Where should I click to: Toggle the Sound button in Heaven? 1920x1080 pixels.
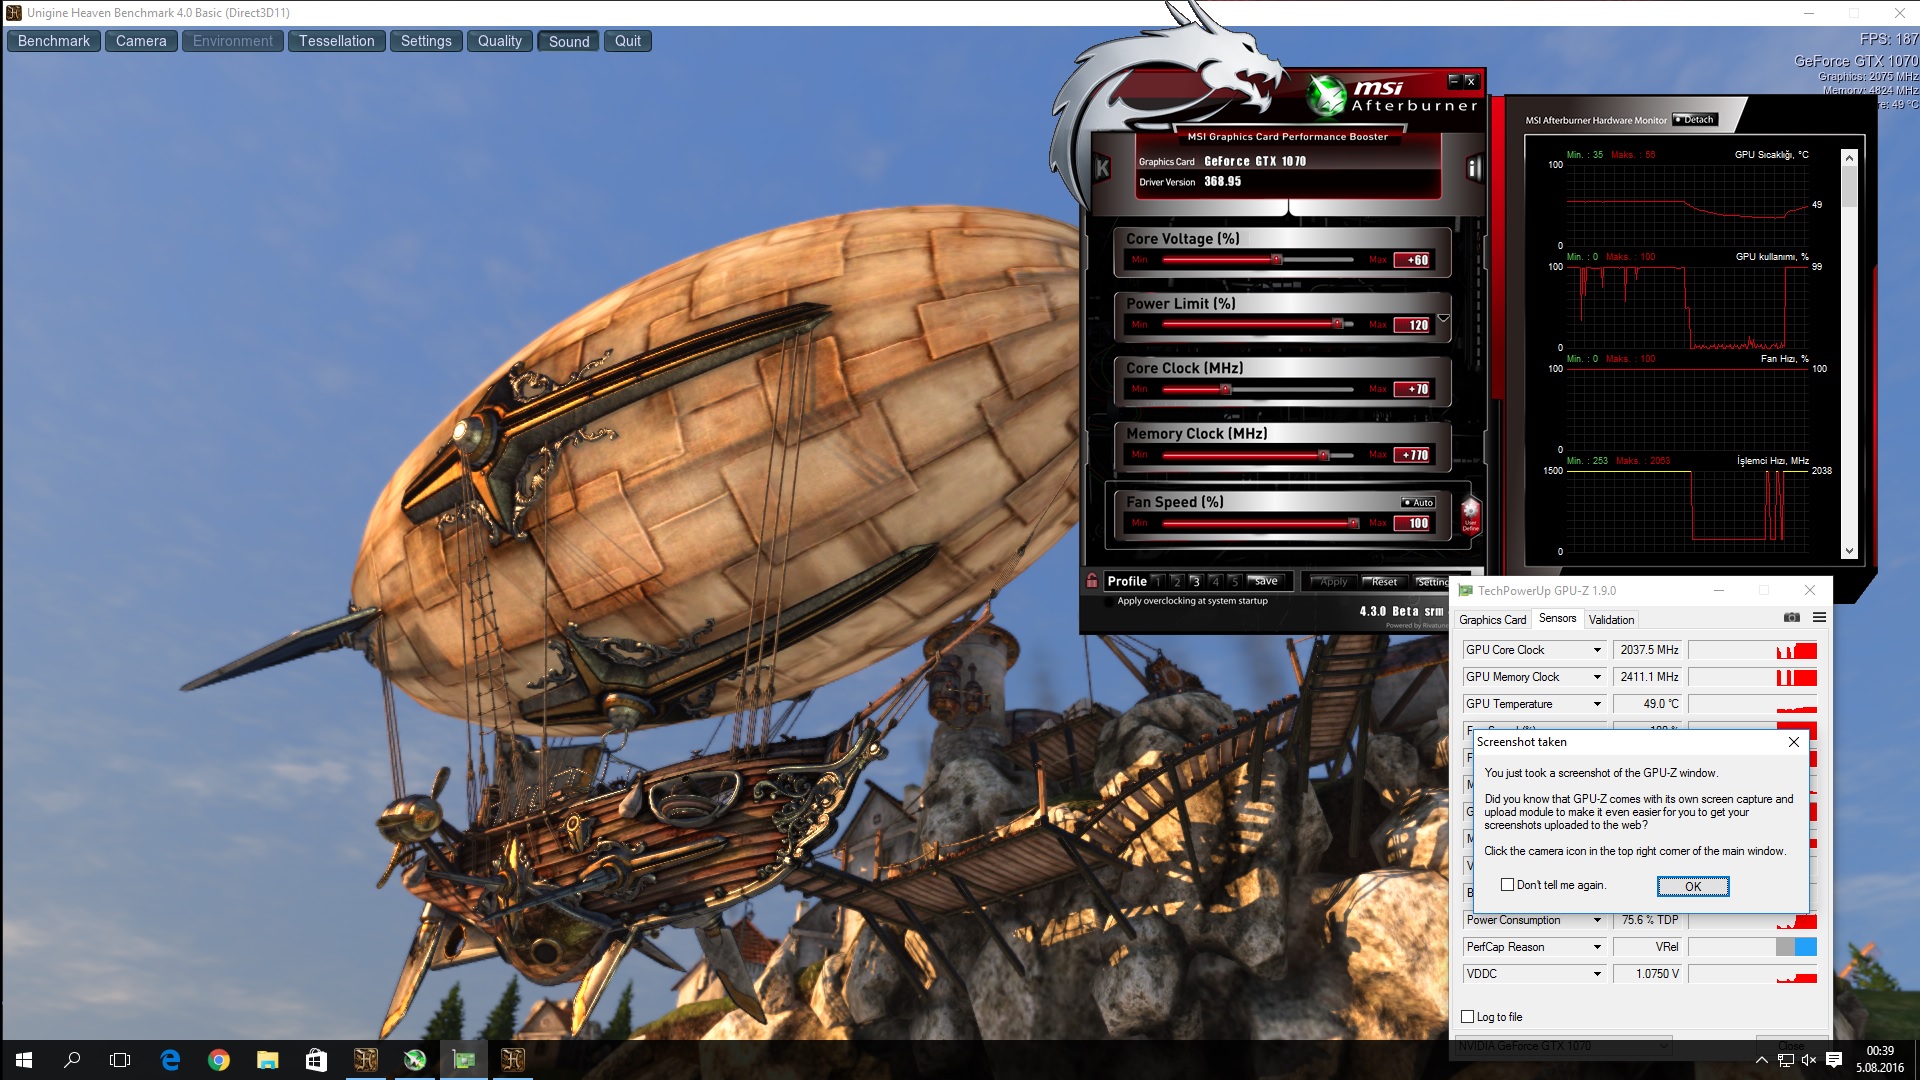coord(568,41)
